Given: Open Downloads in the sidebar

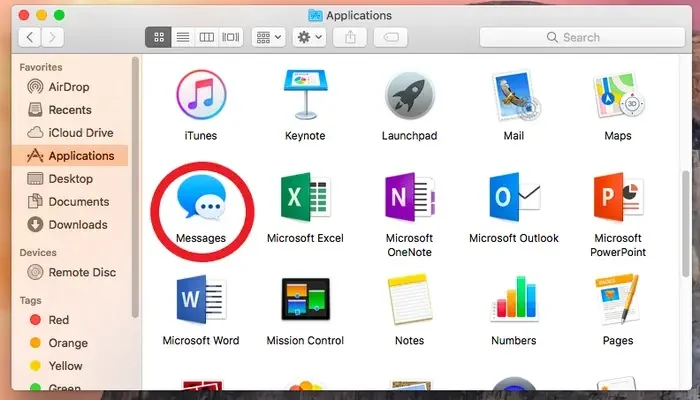Looking at the screenshot, I should point(70,225).
